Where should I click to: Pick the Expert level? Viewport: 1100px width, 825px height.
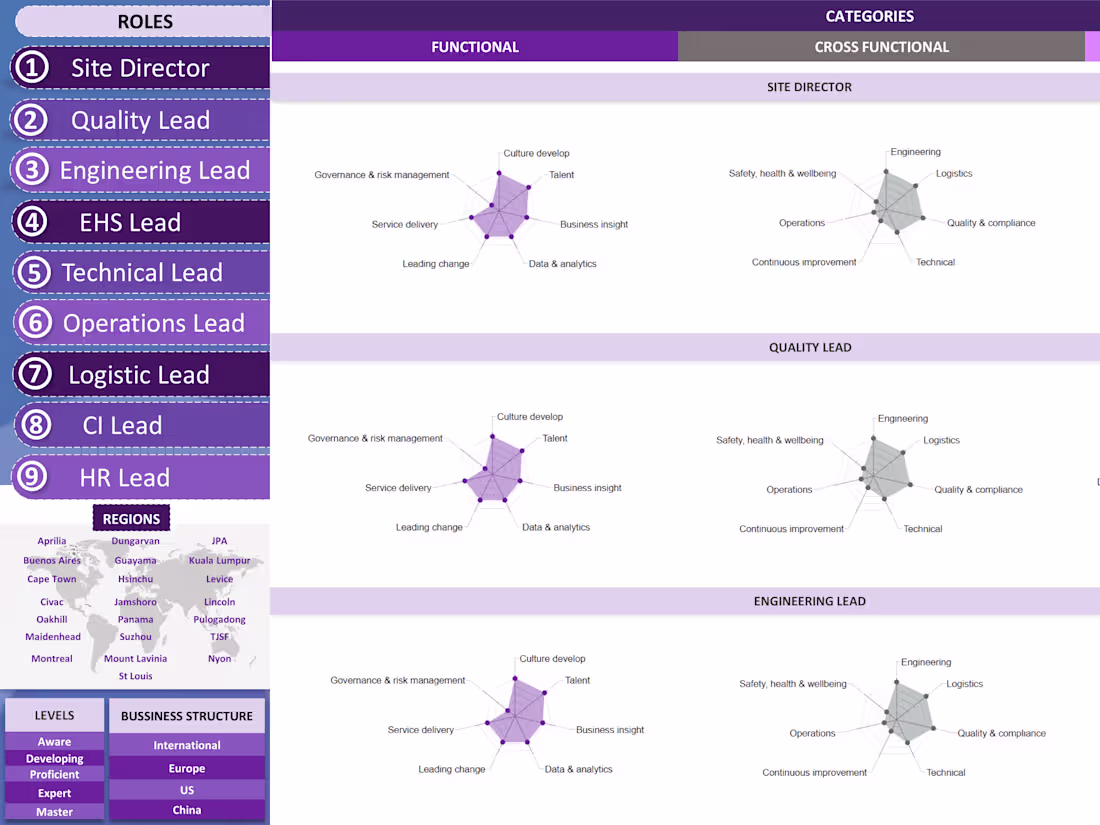pos(55,793)
